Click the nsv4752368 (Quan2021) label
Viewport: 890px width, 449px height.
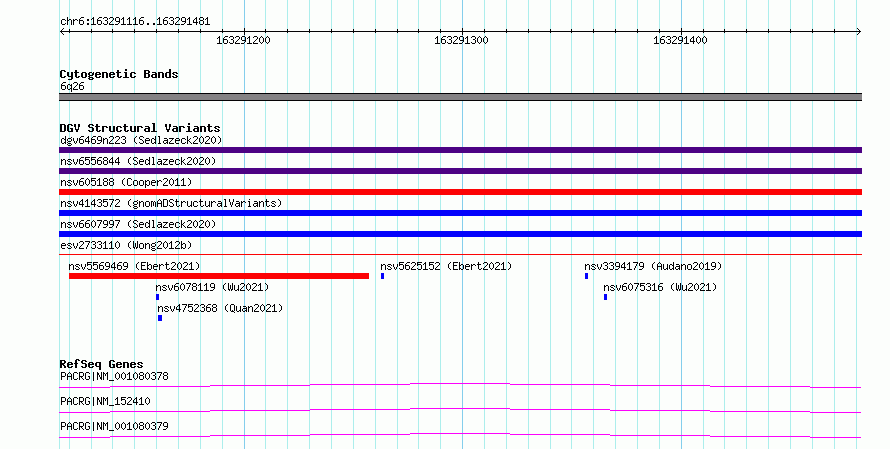(x=220, y=308)
